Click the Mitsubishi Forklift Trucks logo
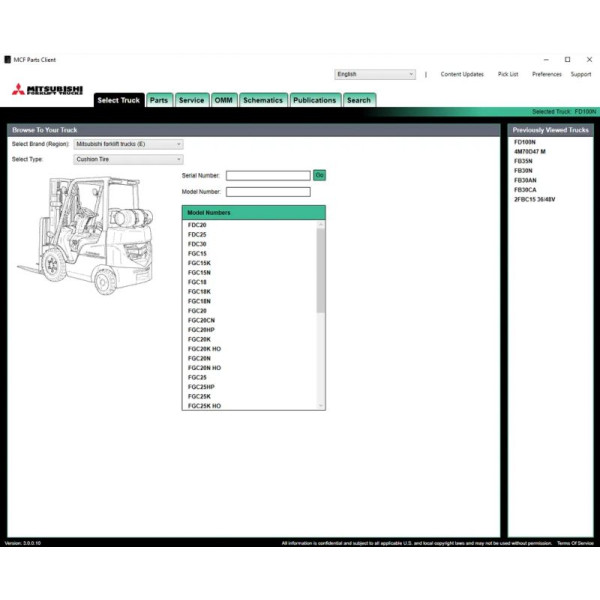Viewport: 600px width, 600px height. click(47, 91)
